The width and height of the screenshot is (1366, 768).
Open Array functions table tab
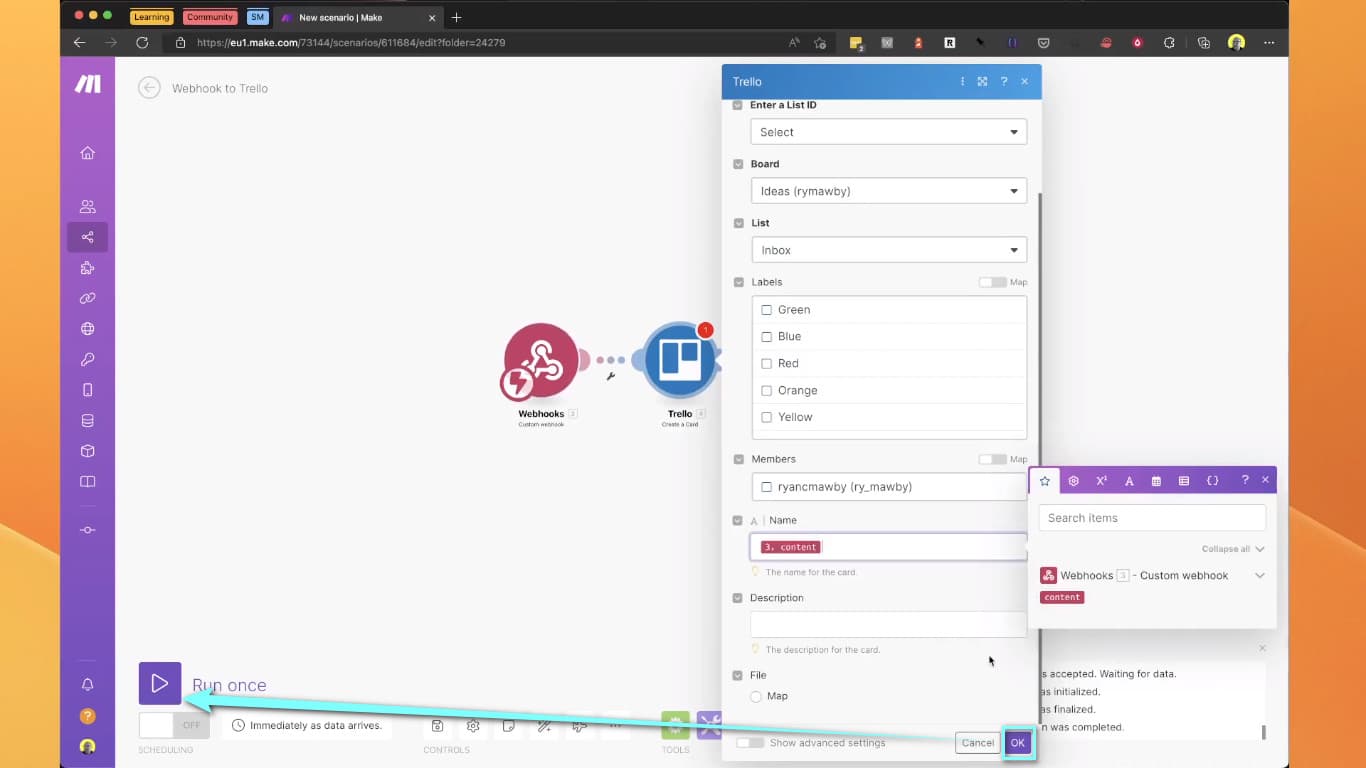[1184, 481]
